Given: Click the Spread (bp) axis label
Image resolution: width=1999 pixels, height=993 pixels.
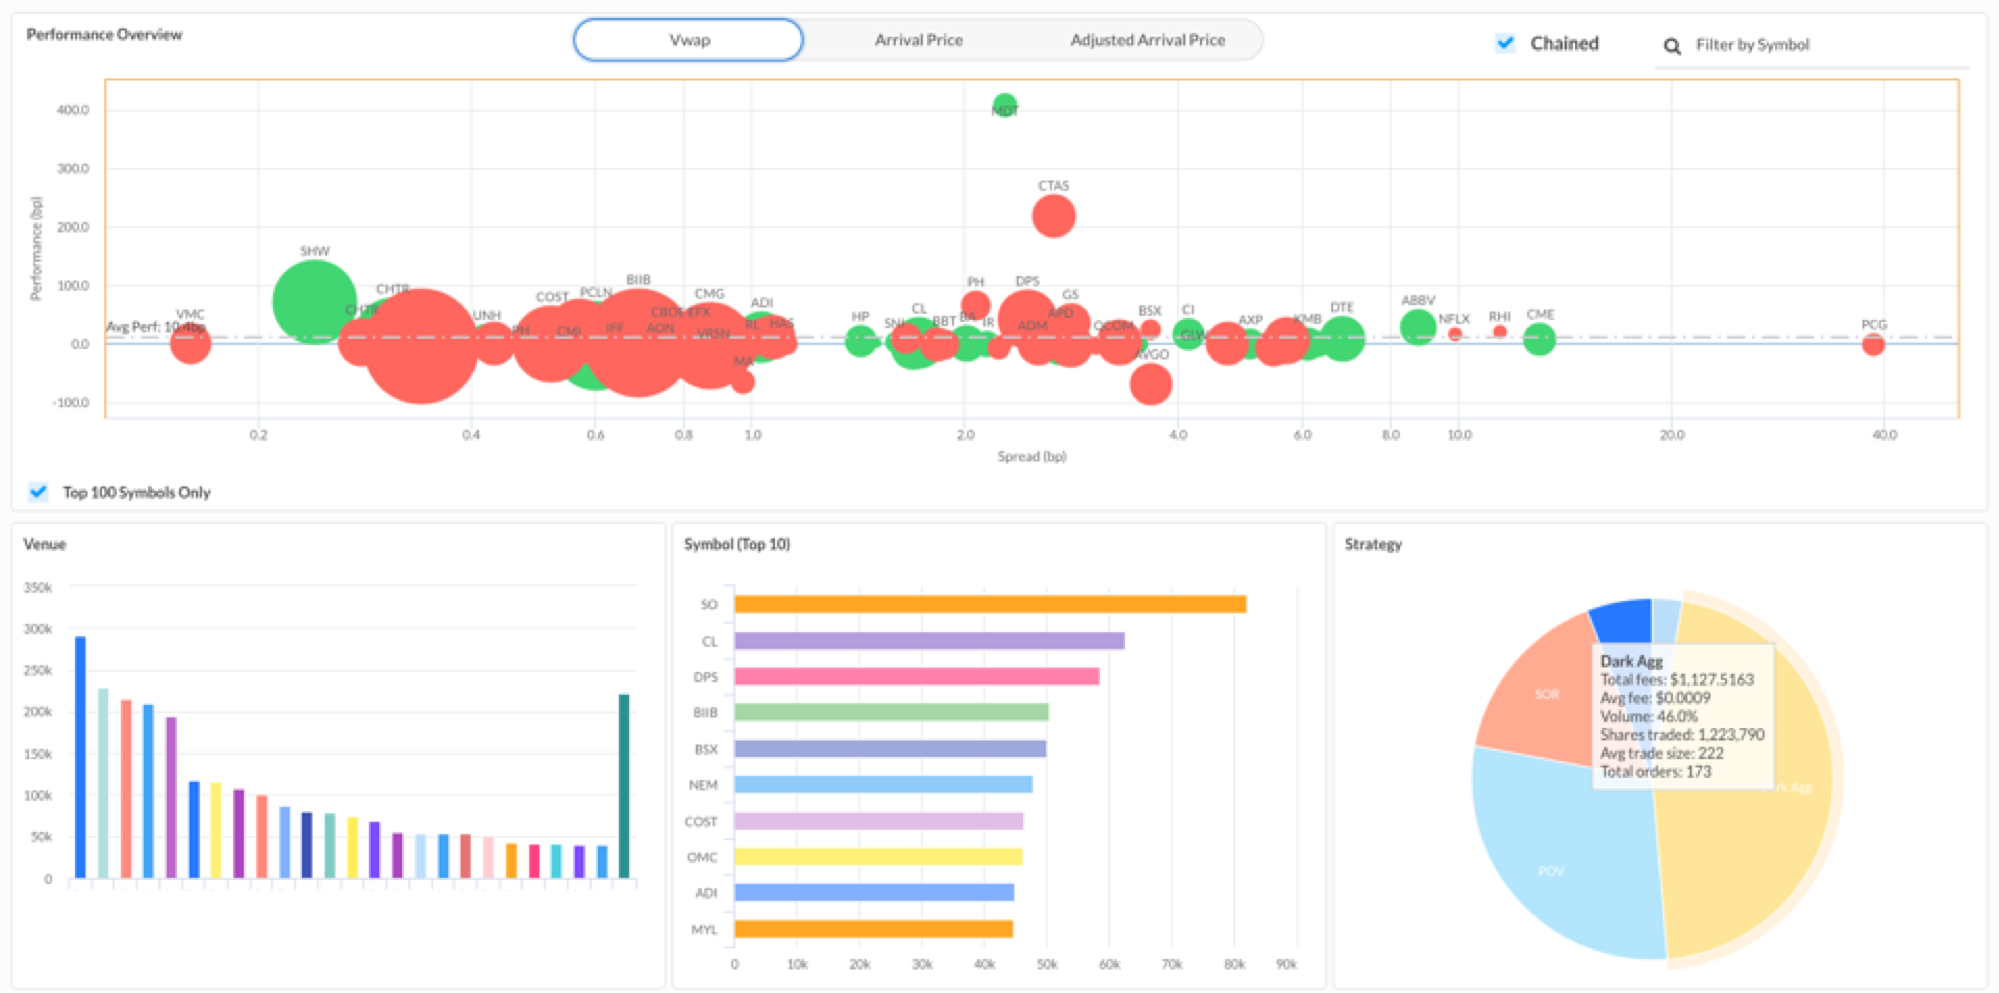Looking at the screenshot, I should 1032,456.
